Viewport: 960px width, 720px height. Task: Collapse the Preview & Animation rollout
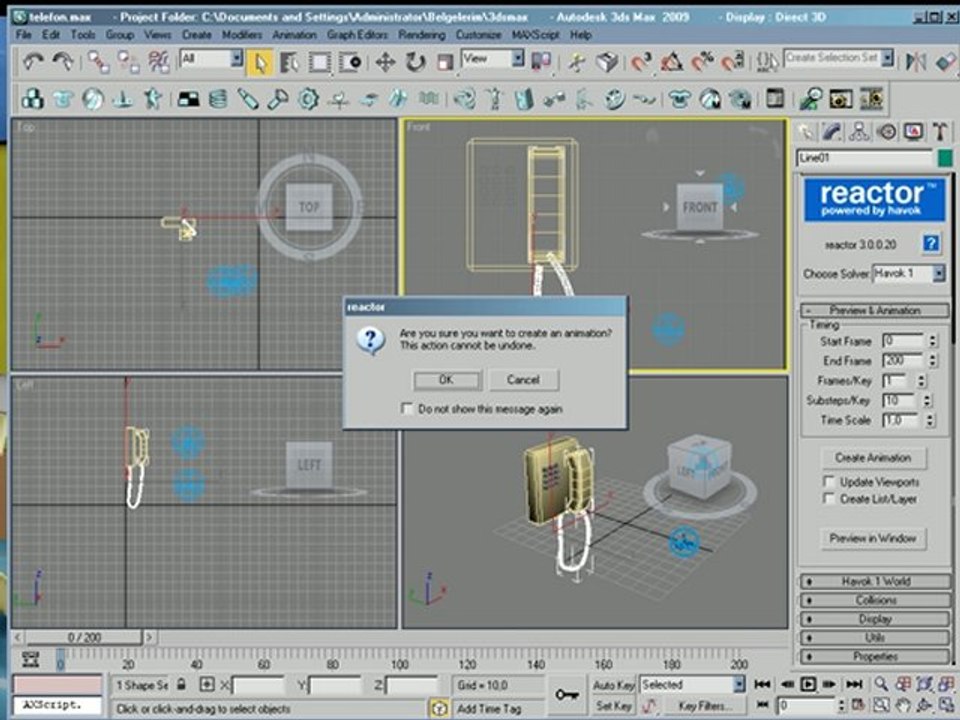pos(875,310)
